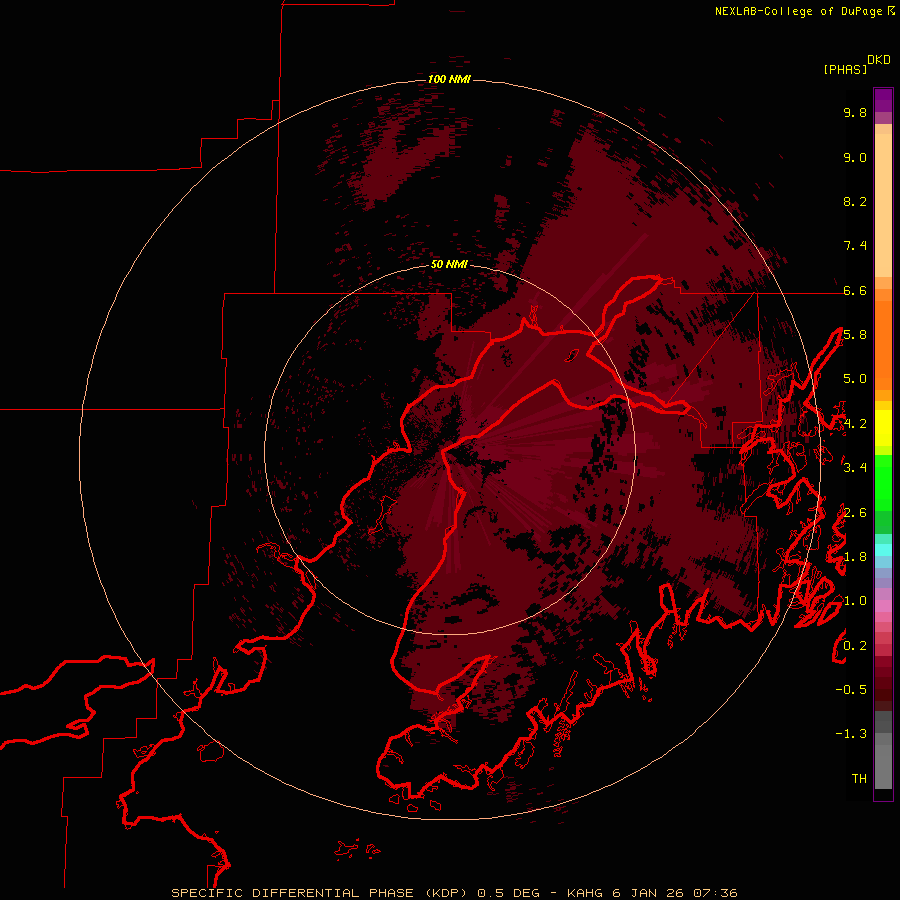Click the -0.5 value on color scale
The height and width of the screenshot is (900, 900).
tap(851, 690)
